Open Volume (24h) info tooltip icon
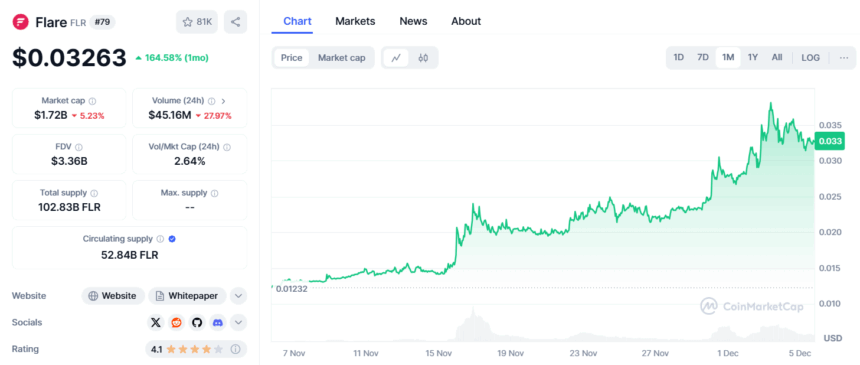Image resolution: width=860 pixels, height=365 pixels. tap(211, 101)
